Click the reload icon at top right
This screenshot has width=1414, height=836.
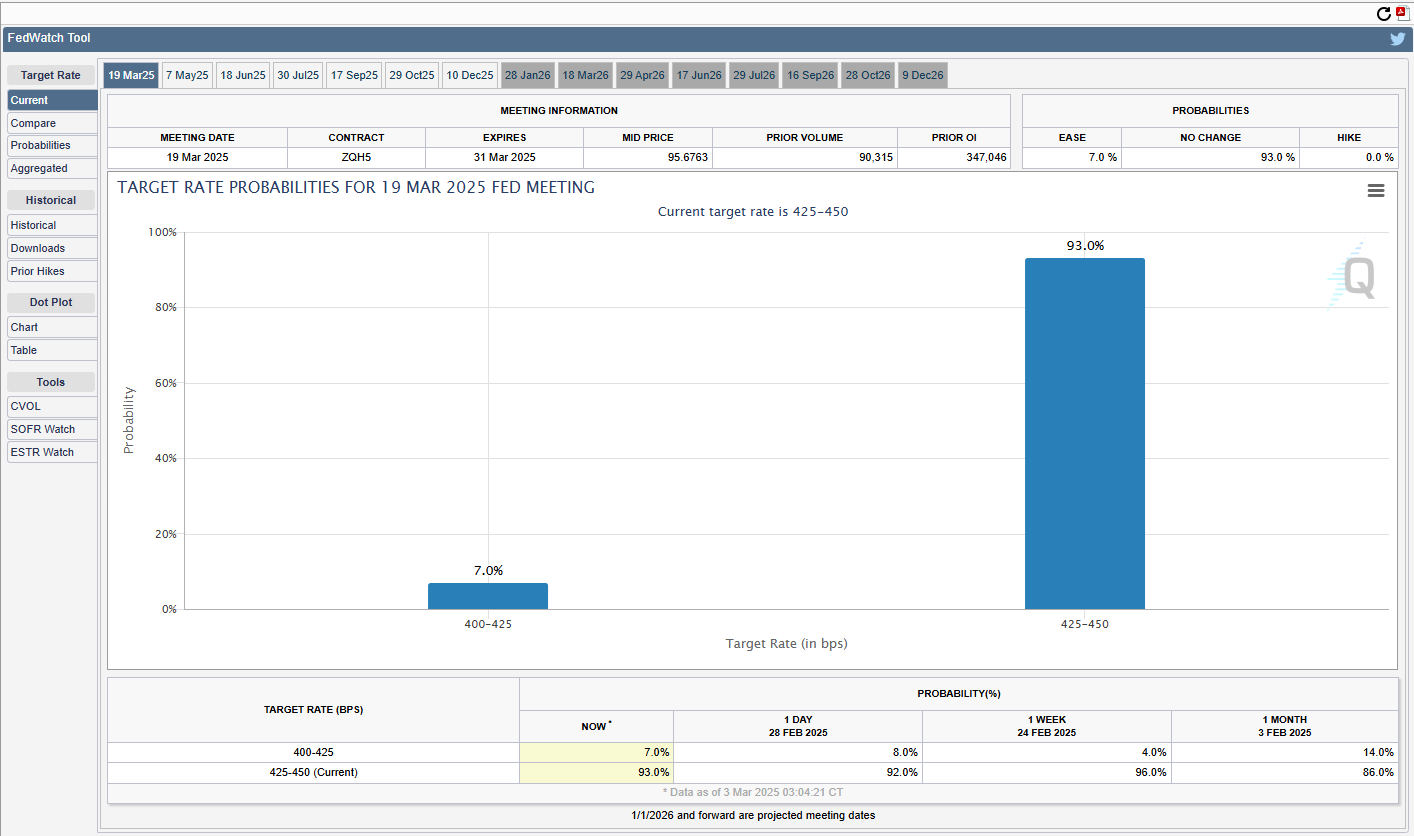(x=1384, y=14)
